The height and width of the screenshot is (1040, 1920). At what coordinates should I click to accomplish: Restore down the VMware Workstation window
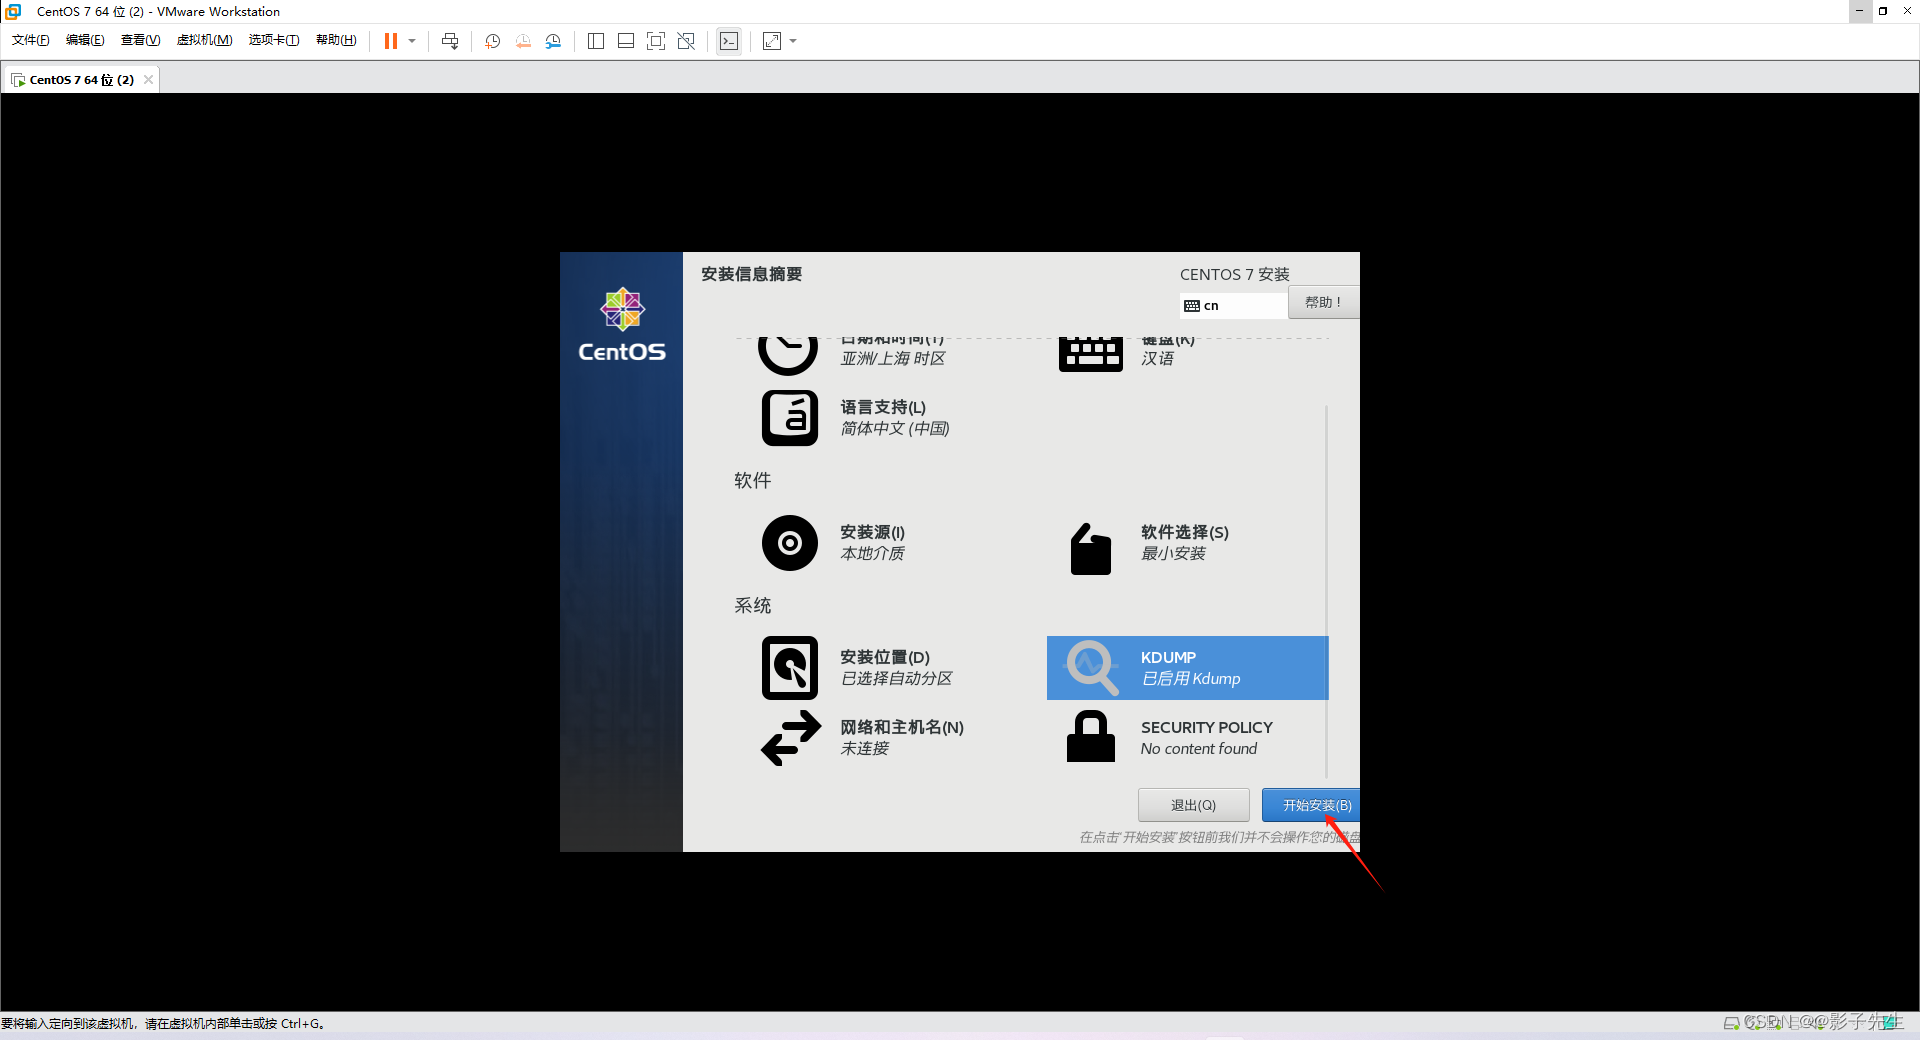click(1883, 11)
